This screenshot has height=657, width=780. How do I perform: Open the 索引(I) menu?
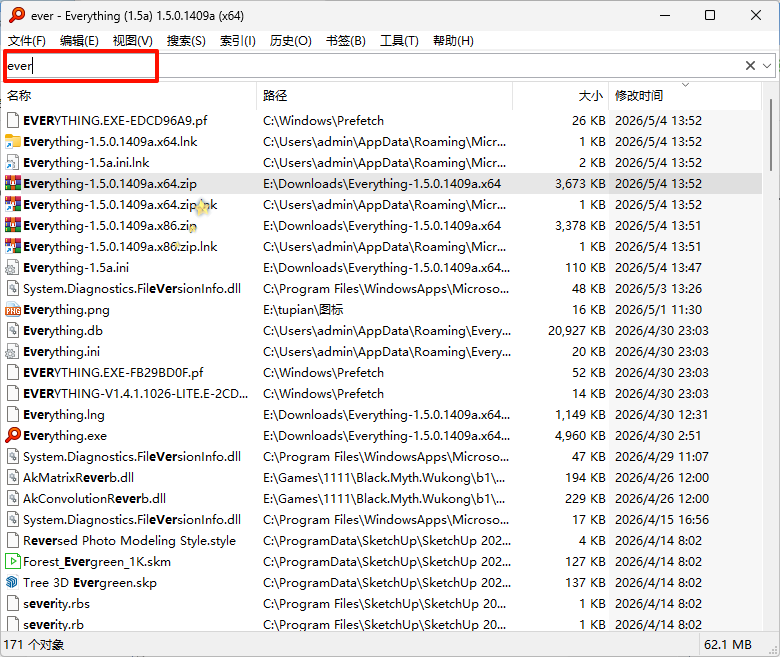[x=238, y=41]
